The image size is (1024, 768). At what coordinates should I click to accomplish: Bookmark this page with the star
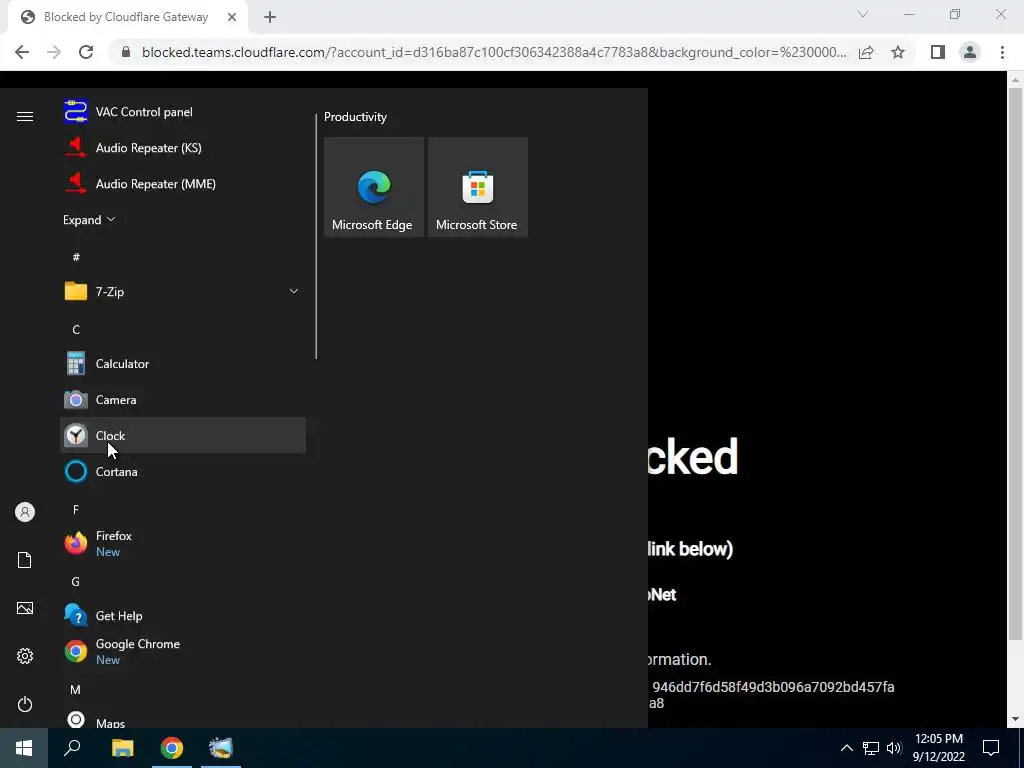pos(898,52)
